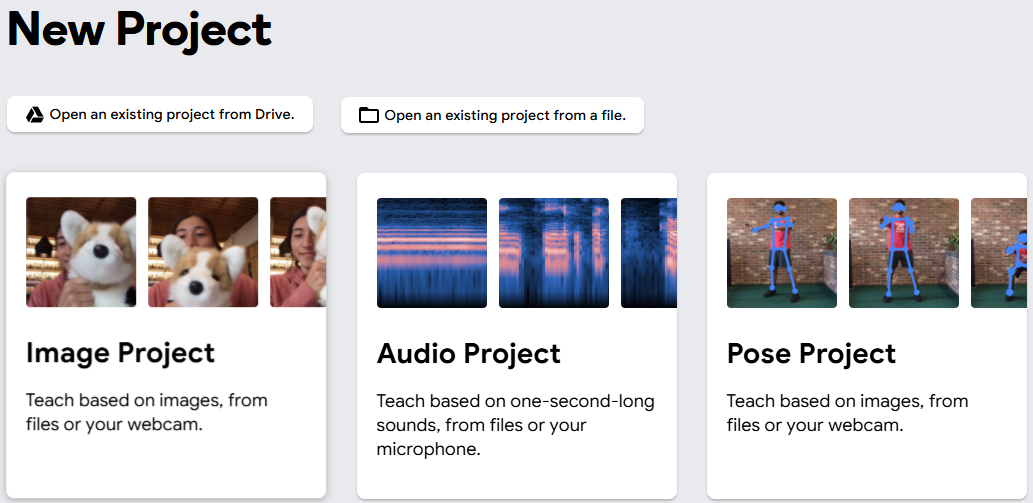This screenshot has width=1033, height=503.
Task: Click the second pose skeleton thumbnail
Action: 904,253
